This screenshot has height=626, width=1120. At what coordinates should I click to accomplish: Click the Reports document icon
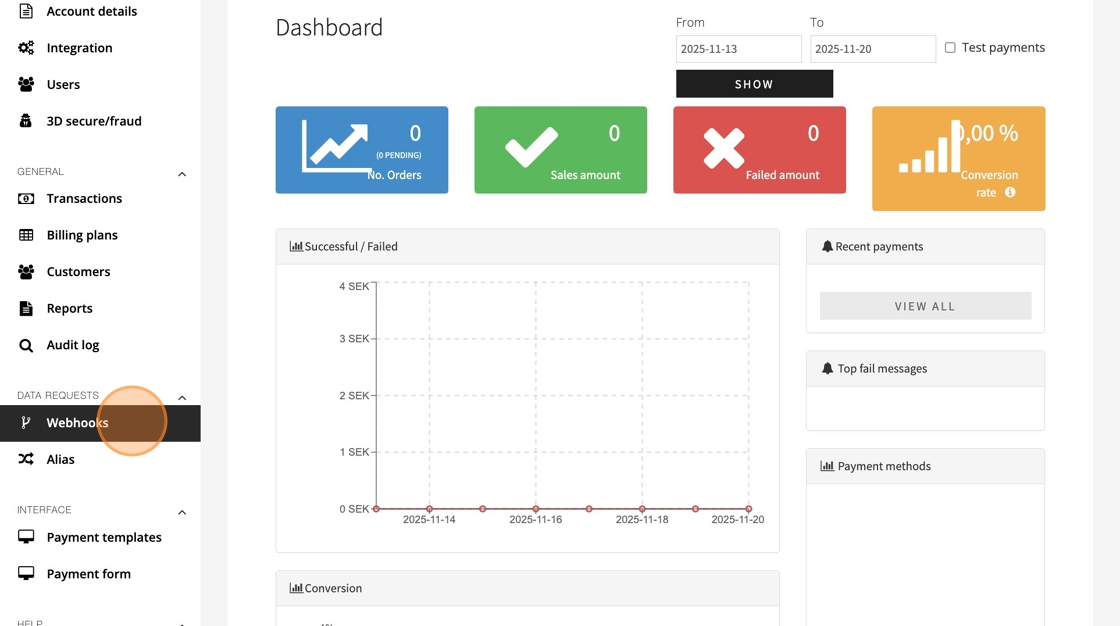26,309
